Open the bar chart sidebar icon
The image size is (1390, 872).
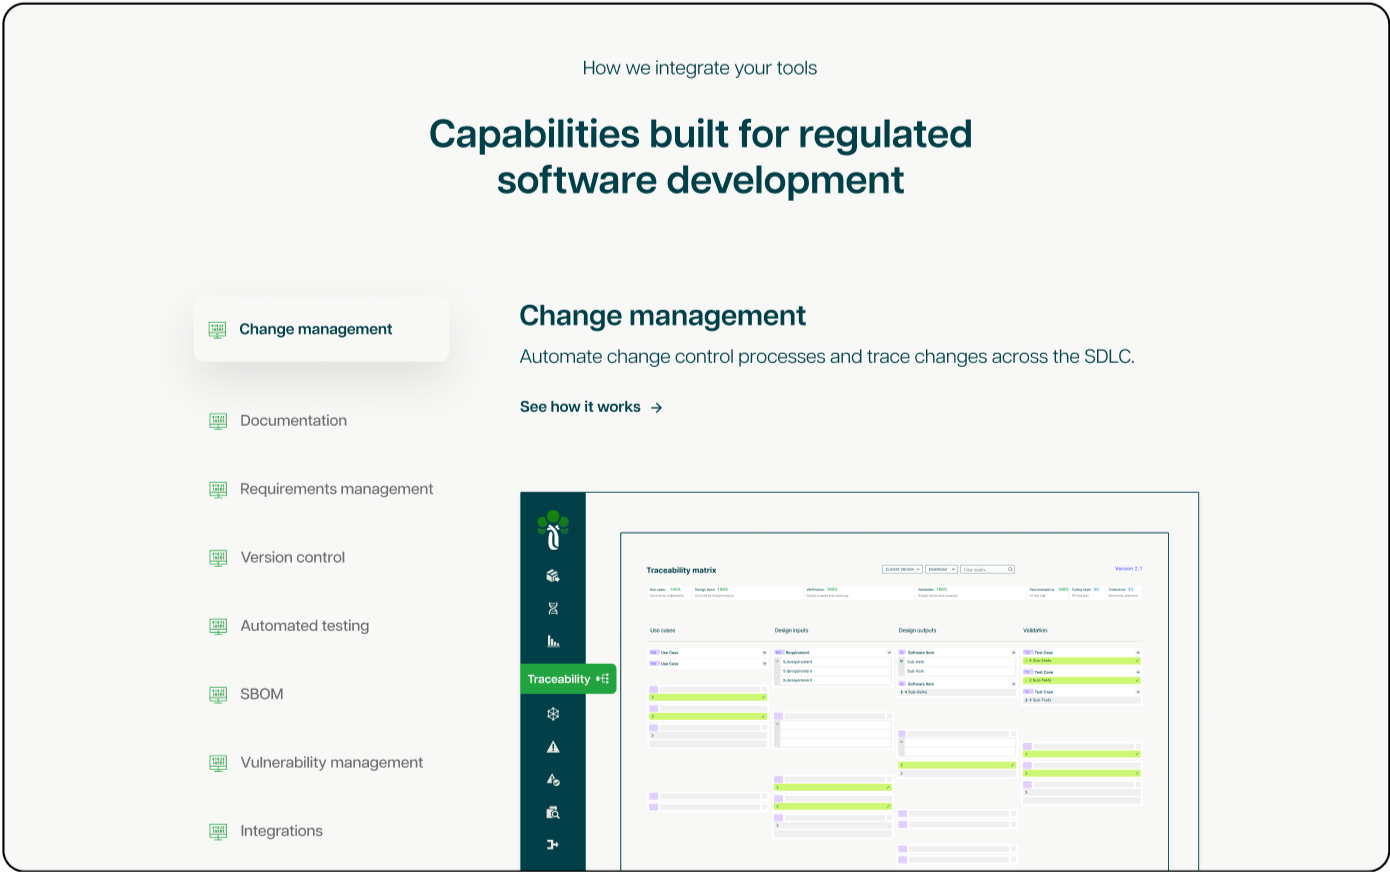pyautogui.click(x=553, y=641)
